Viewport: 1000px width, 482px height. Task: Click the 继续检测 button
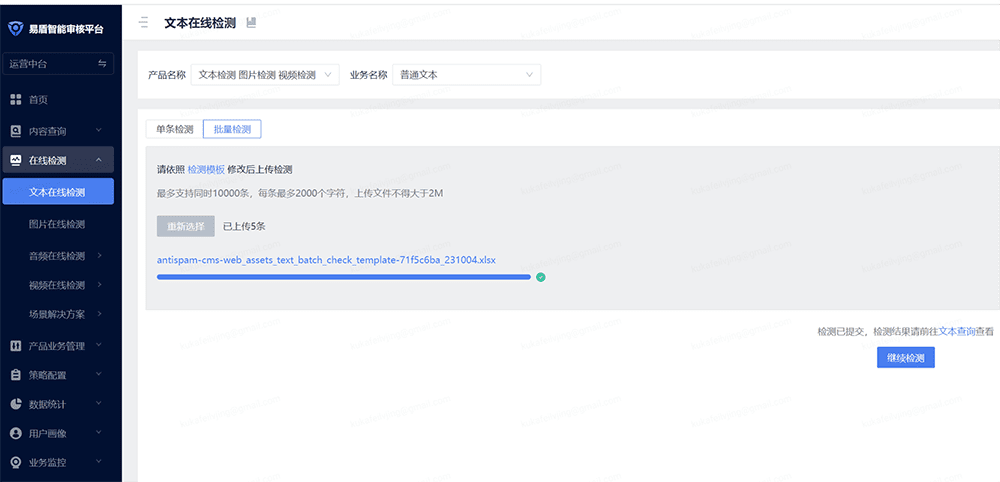click(905, 358)
